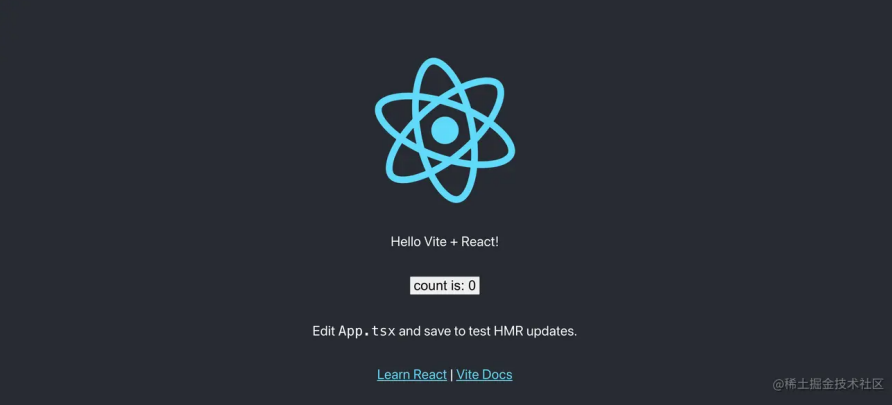Click the pipe separator between the links

[x=452, y=375]
